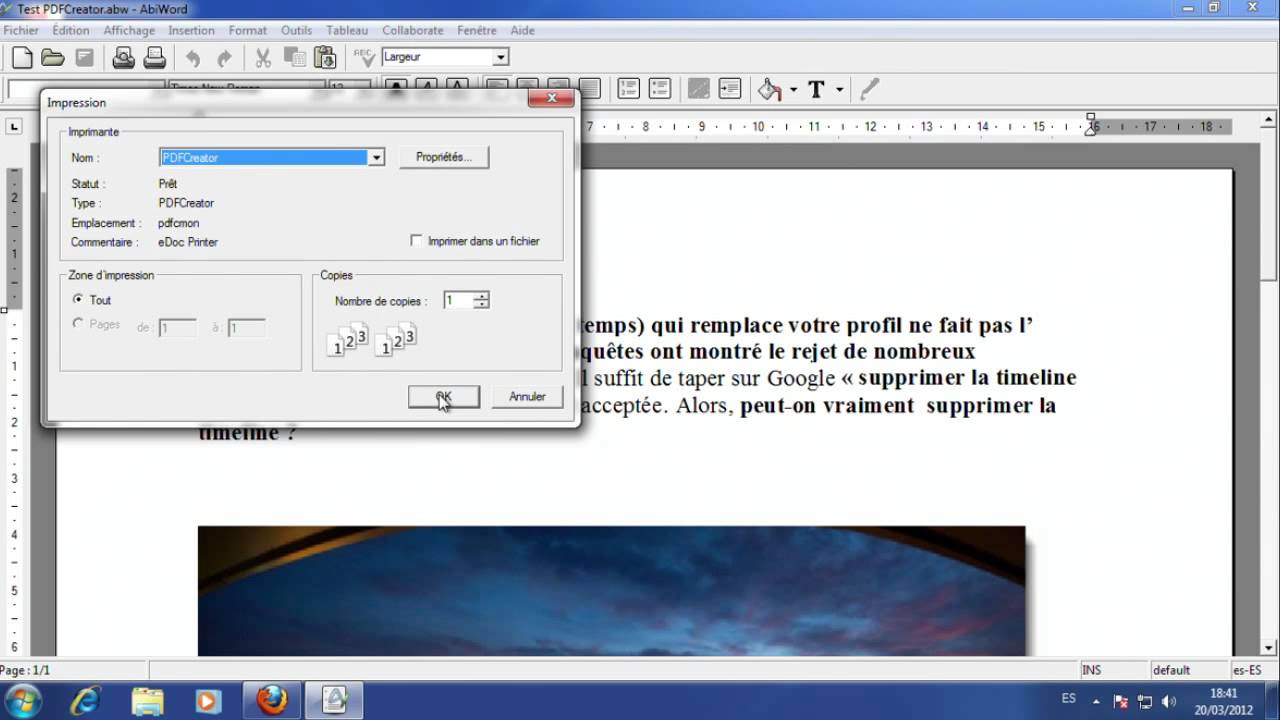Click the es-ES language status field

tap(1247, 670)
